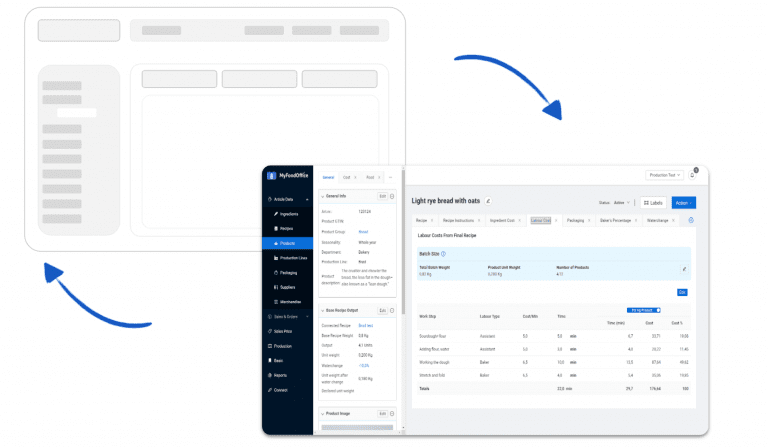Viewport: 768px width, 447px height.
Task: Click the MyFoodOffice logo icon
Action: click(272, 177)
